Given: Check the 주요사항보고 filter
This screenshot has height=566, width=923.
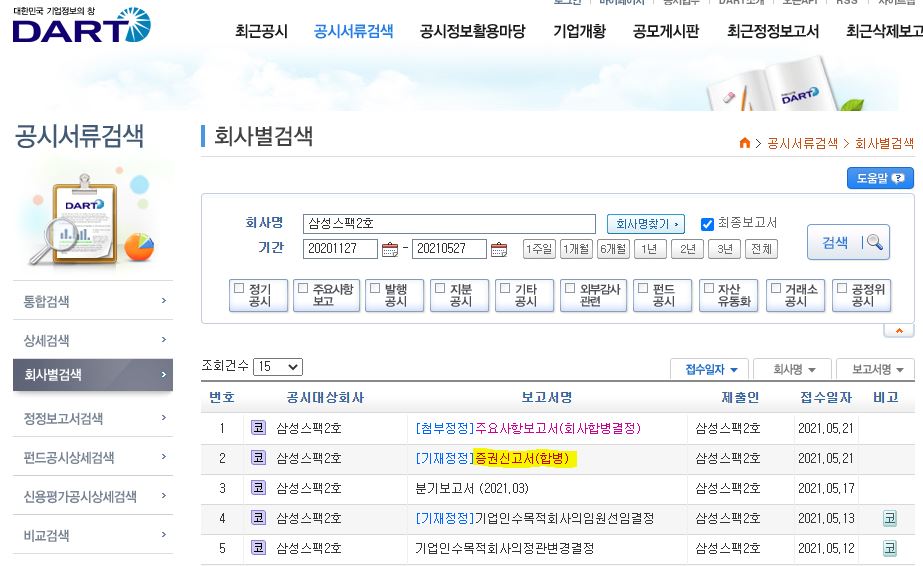Looking at the screenshot, I should click(x=303, y=288).
